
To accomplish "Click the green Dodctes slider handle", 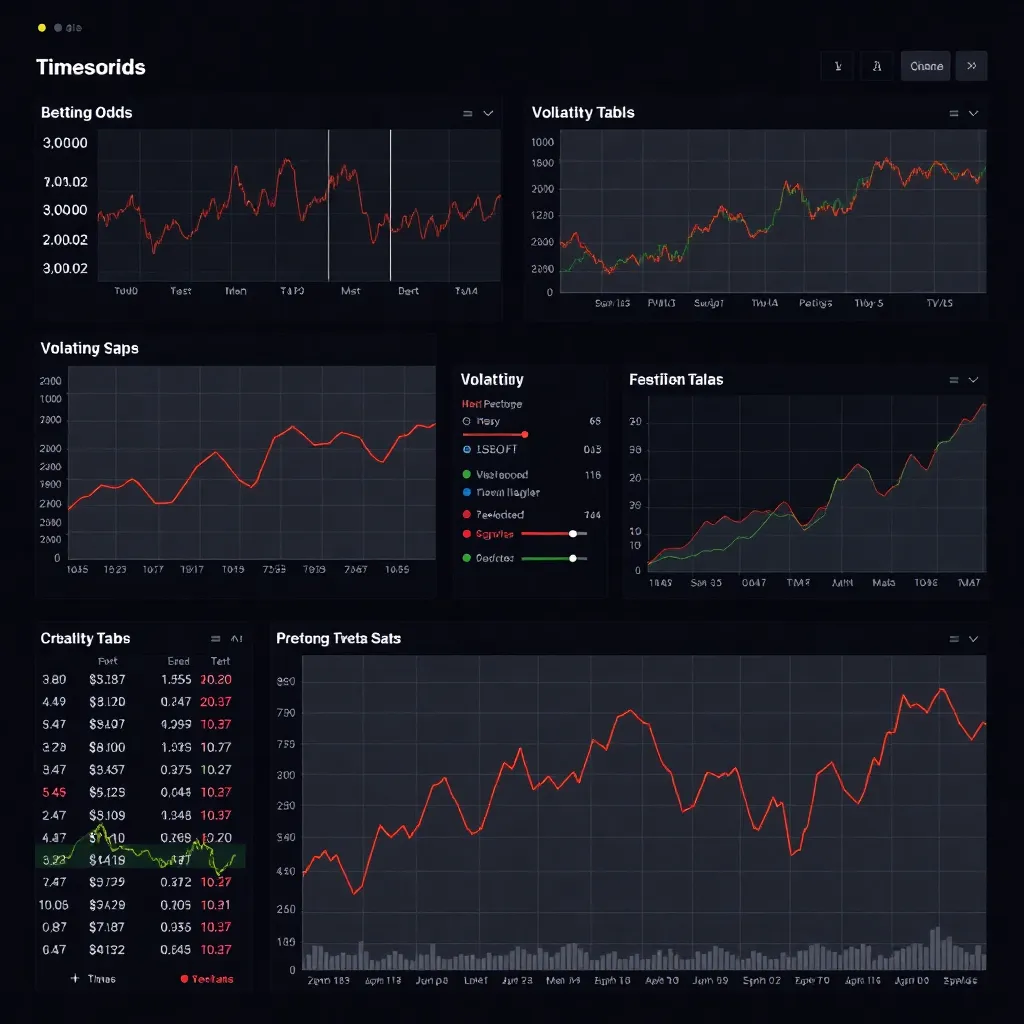I will 573,558.
